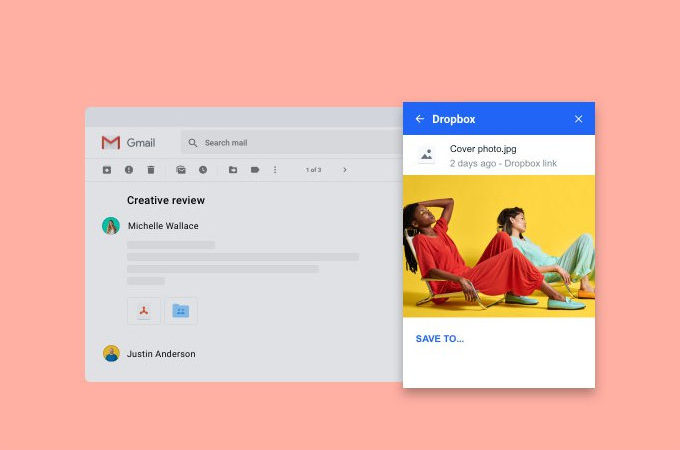Open the Michelle Wallace message
This screenshot has height=450, width=680.
[163, 226]
